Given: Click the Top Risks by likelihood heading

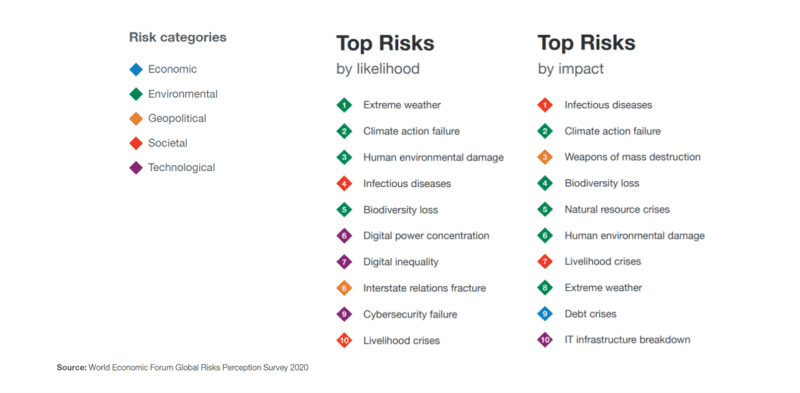Looking at the screenshot, I should coord(385,55).
